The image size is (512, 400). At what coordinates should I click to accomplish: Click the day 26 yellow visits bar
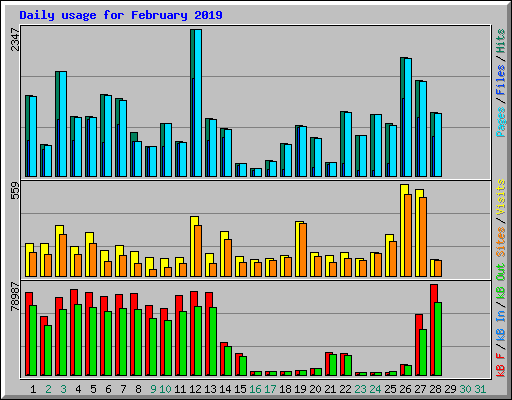pos(402,230)
